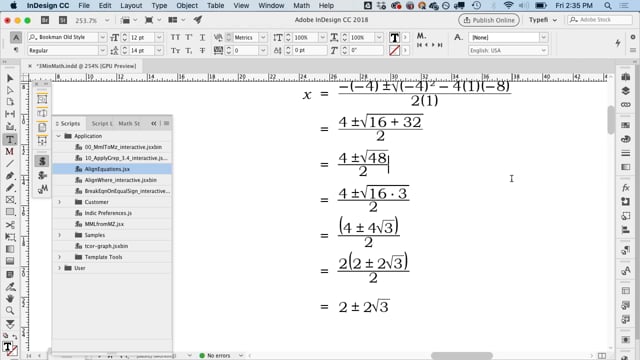
Task: Click the text fill color swatch
Action: [394, 38]
